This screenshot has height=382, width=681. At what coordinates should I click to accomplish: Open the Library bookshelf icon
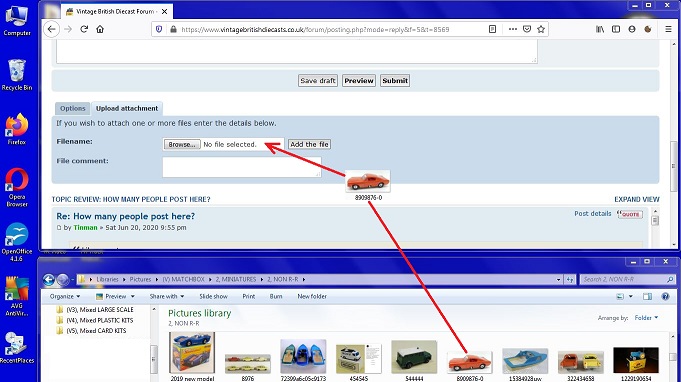600,29
